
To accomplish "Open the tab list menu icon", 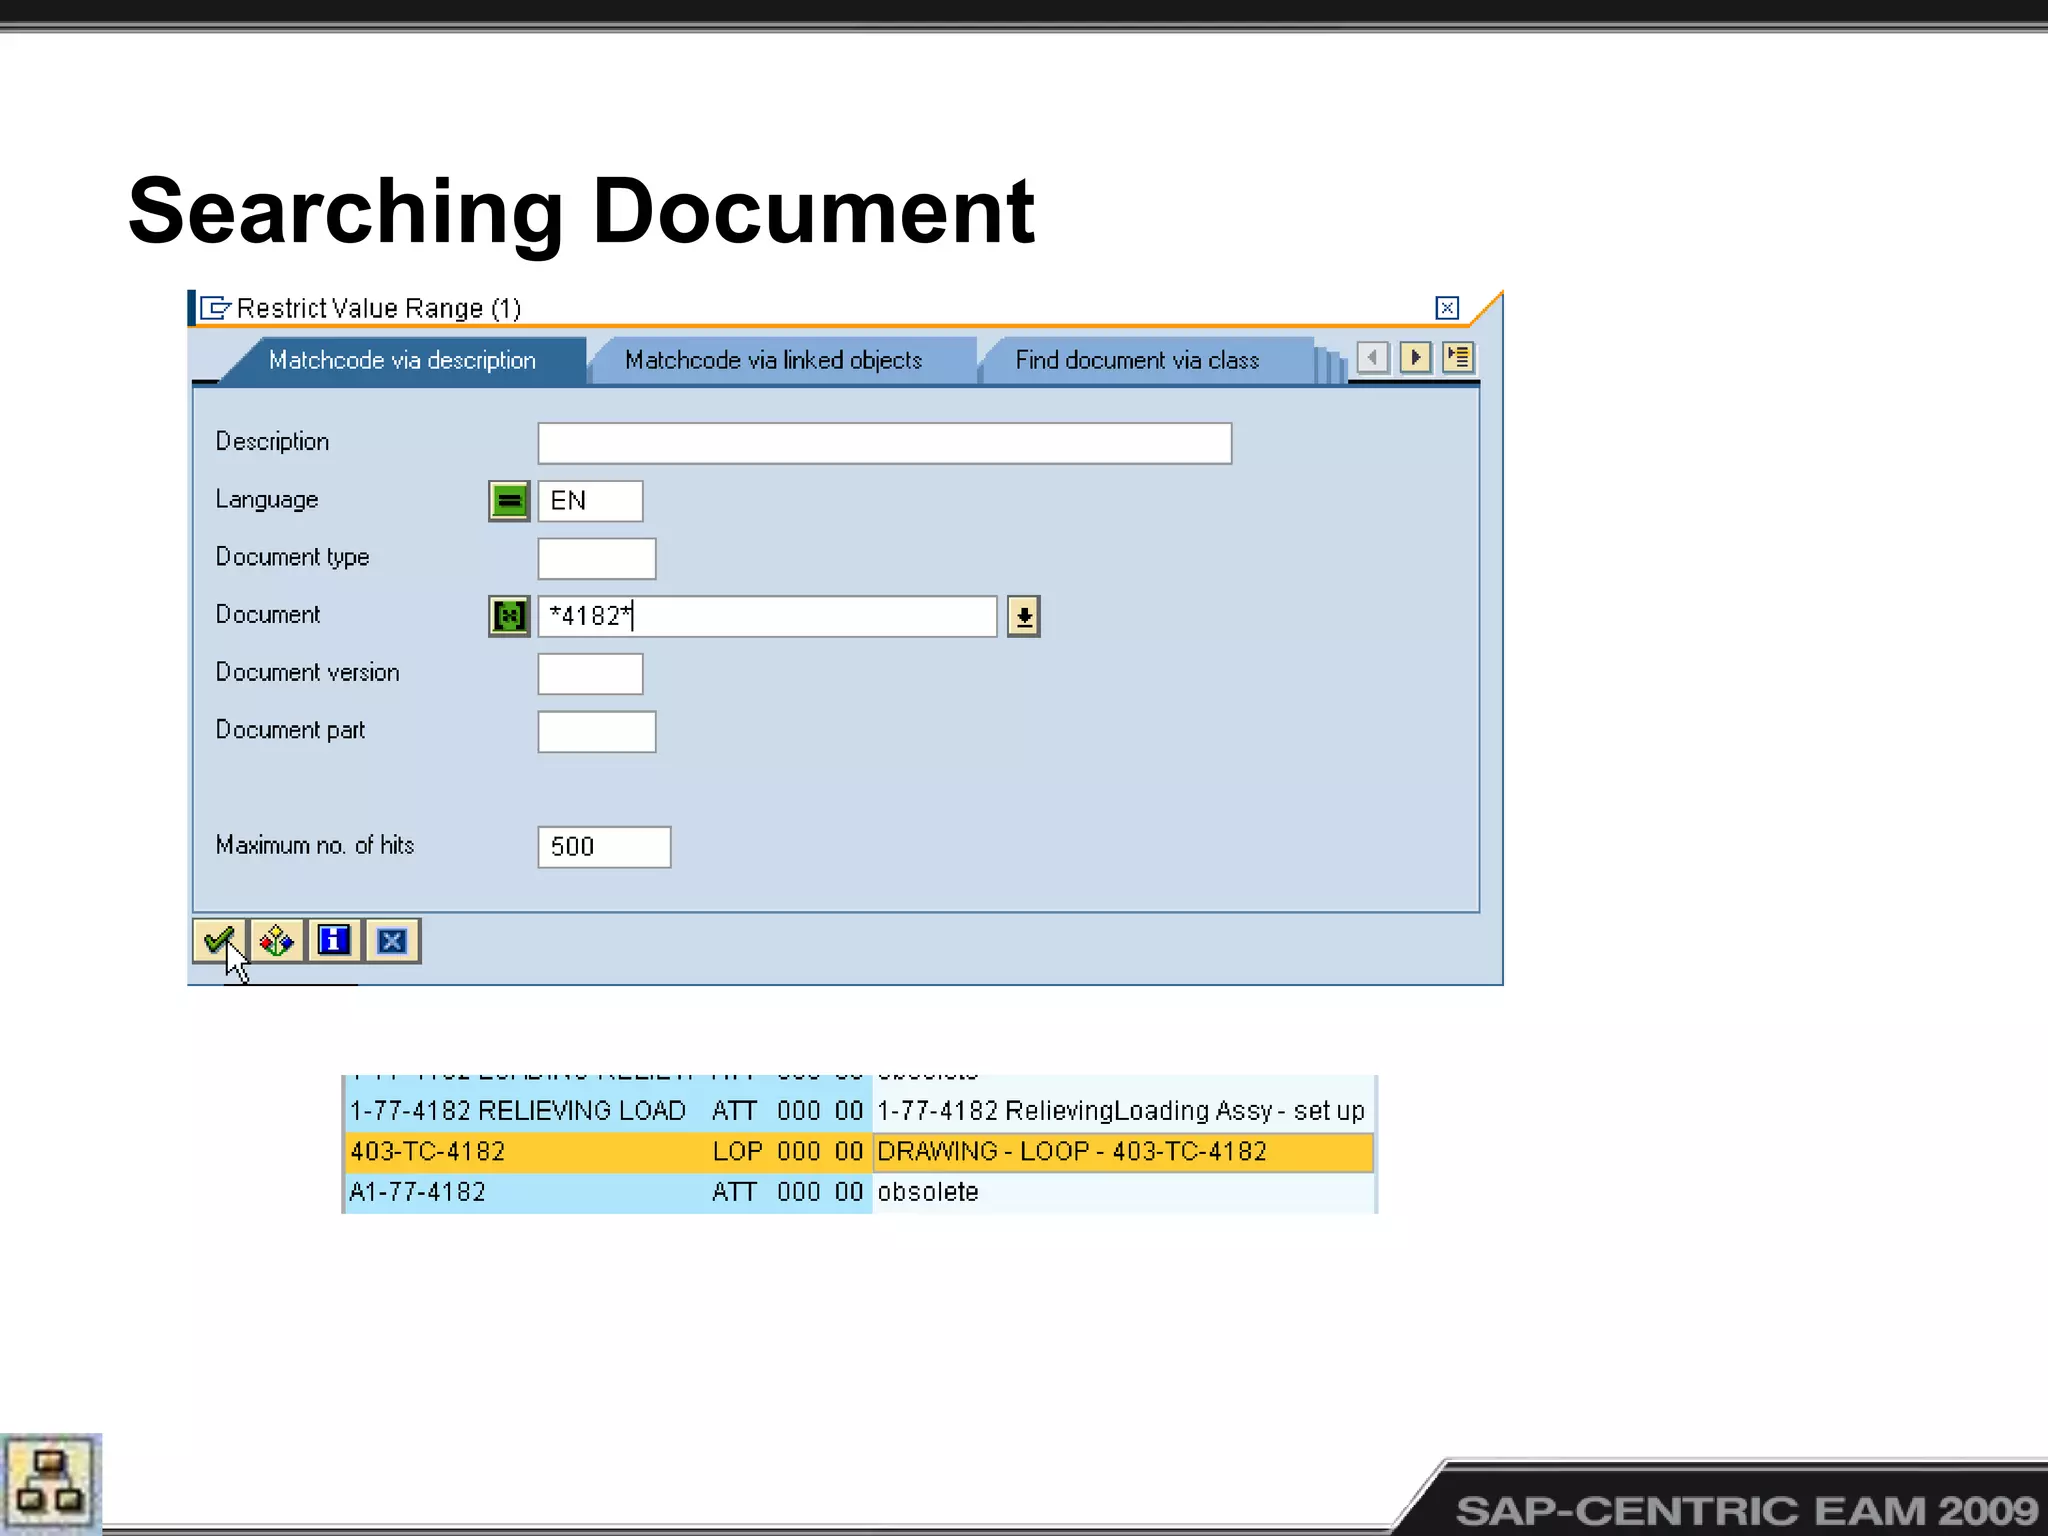I will tap(1458, 357).
